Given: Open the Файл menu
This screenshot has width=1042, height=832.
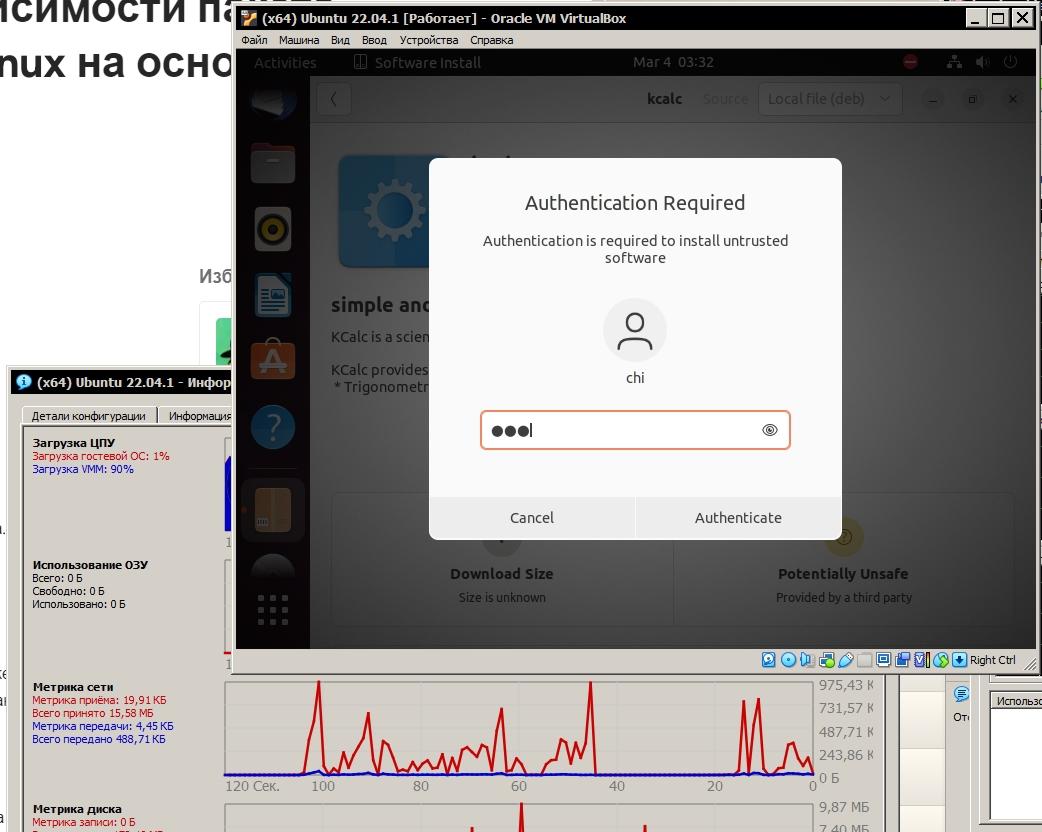Looking at the screenshot, I should pyautogui.click(x=254, y=40).
